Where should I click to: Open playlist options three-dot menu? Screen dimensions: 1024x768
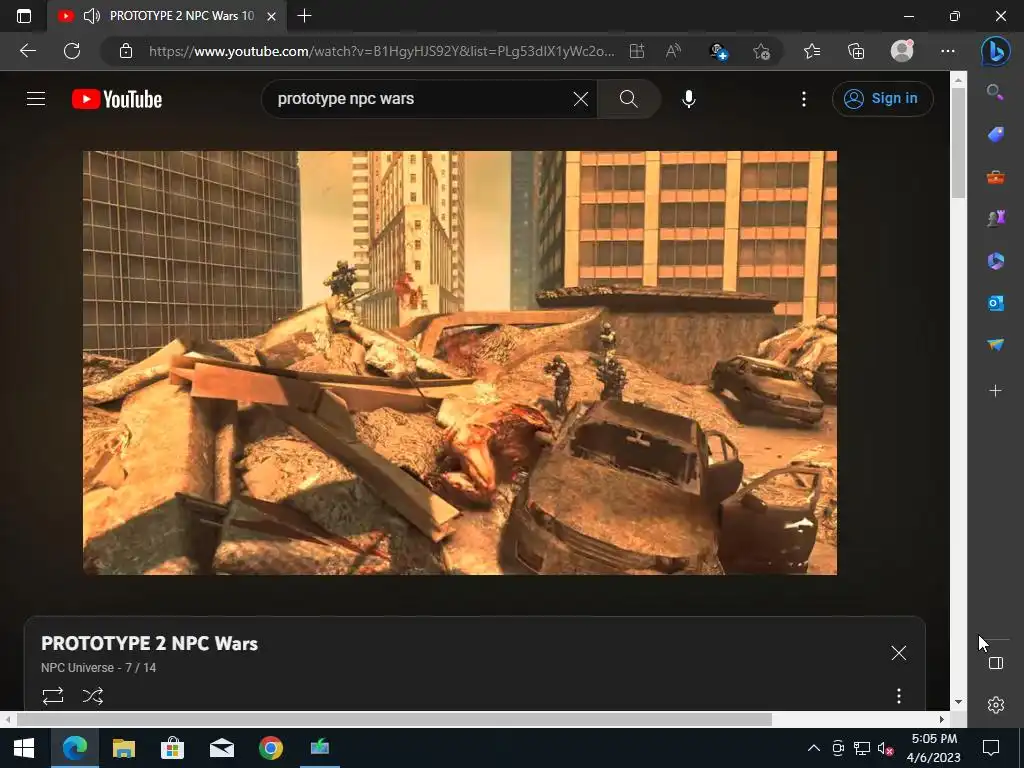pos(899,696)
